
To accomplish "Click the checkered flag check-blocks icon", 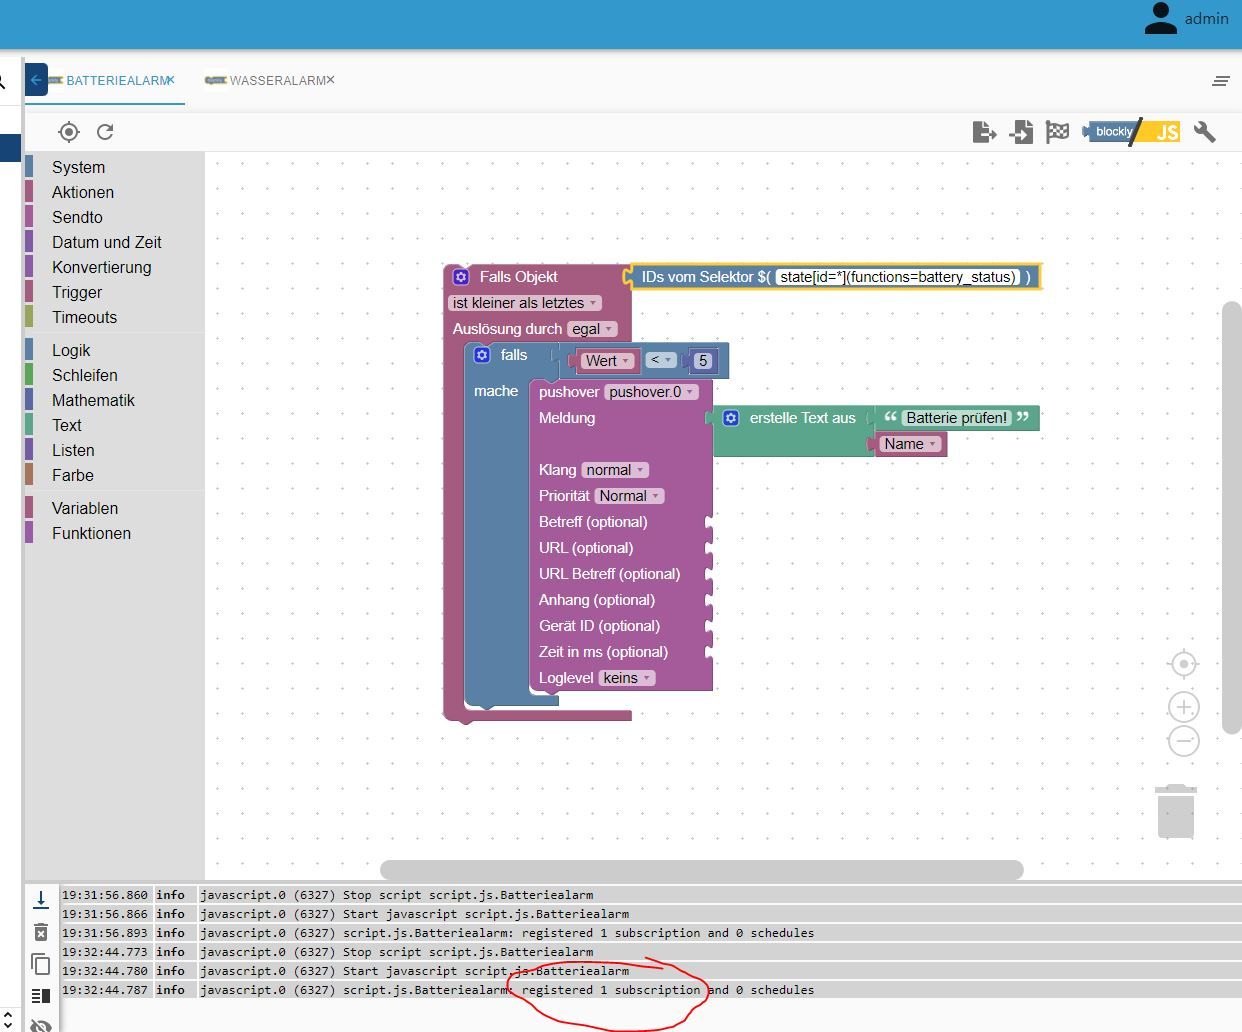I will [x=1057, y=132].
